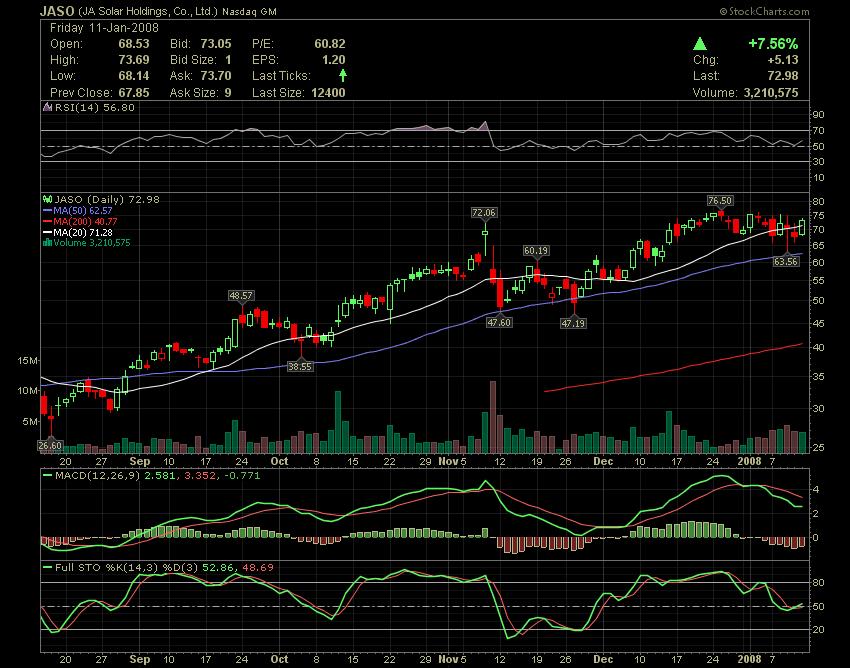Click the MA(200) 40.77 legend text
Screen dimensions: 850x668
click(x=85, y=222)
